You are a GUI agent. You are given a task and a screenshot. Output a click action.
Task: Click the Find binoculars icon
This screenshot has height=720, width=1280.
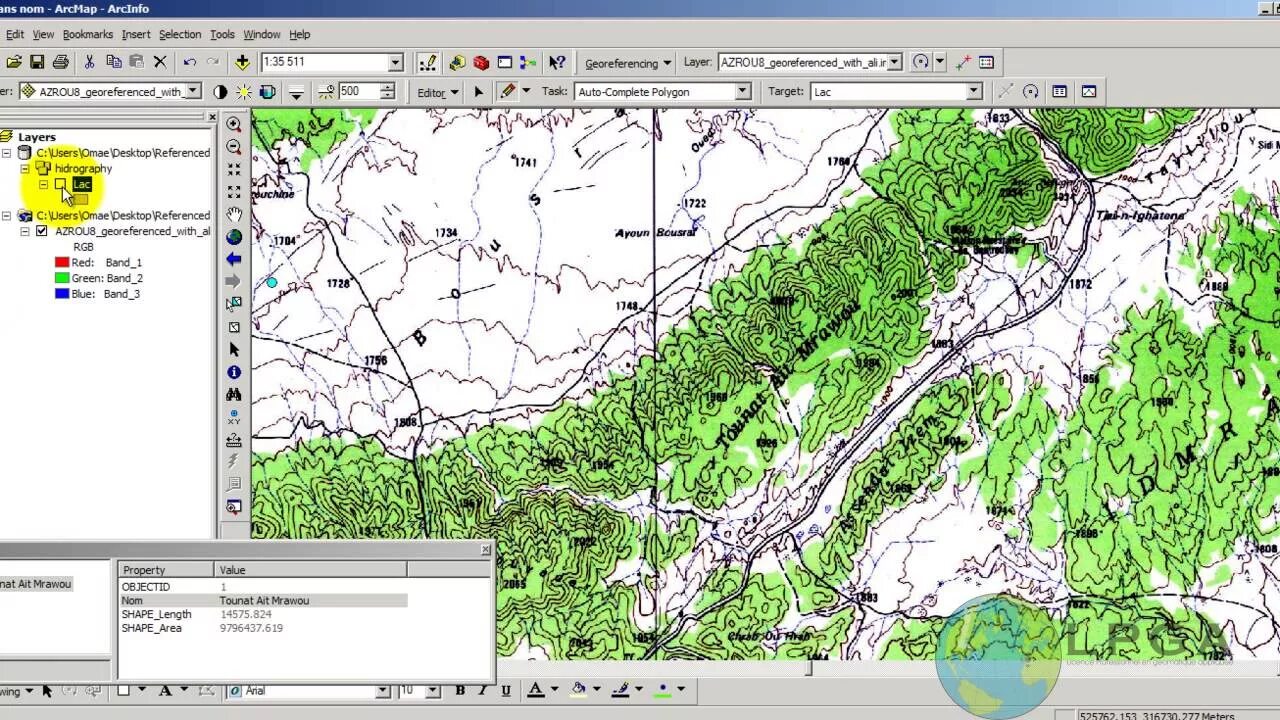click(x=234, y=394)
